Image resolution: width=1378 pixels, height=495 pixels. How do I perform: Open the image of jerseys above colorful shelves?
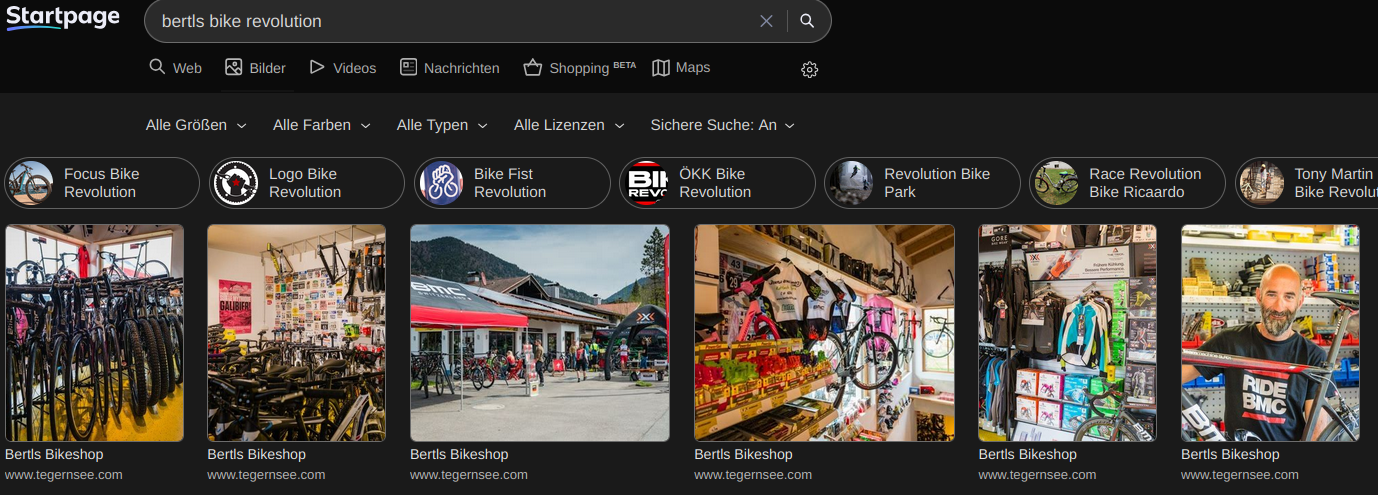824,333
